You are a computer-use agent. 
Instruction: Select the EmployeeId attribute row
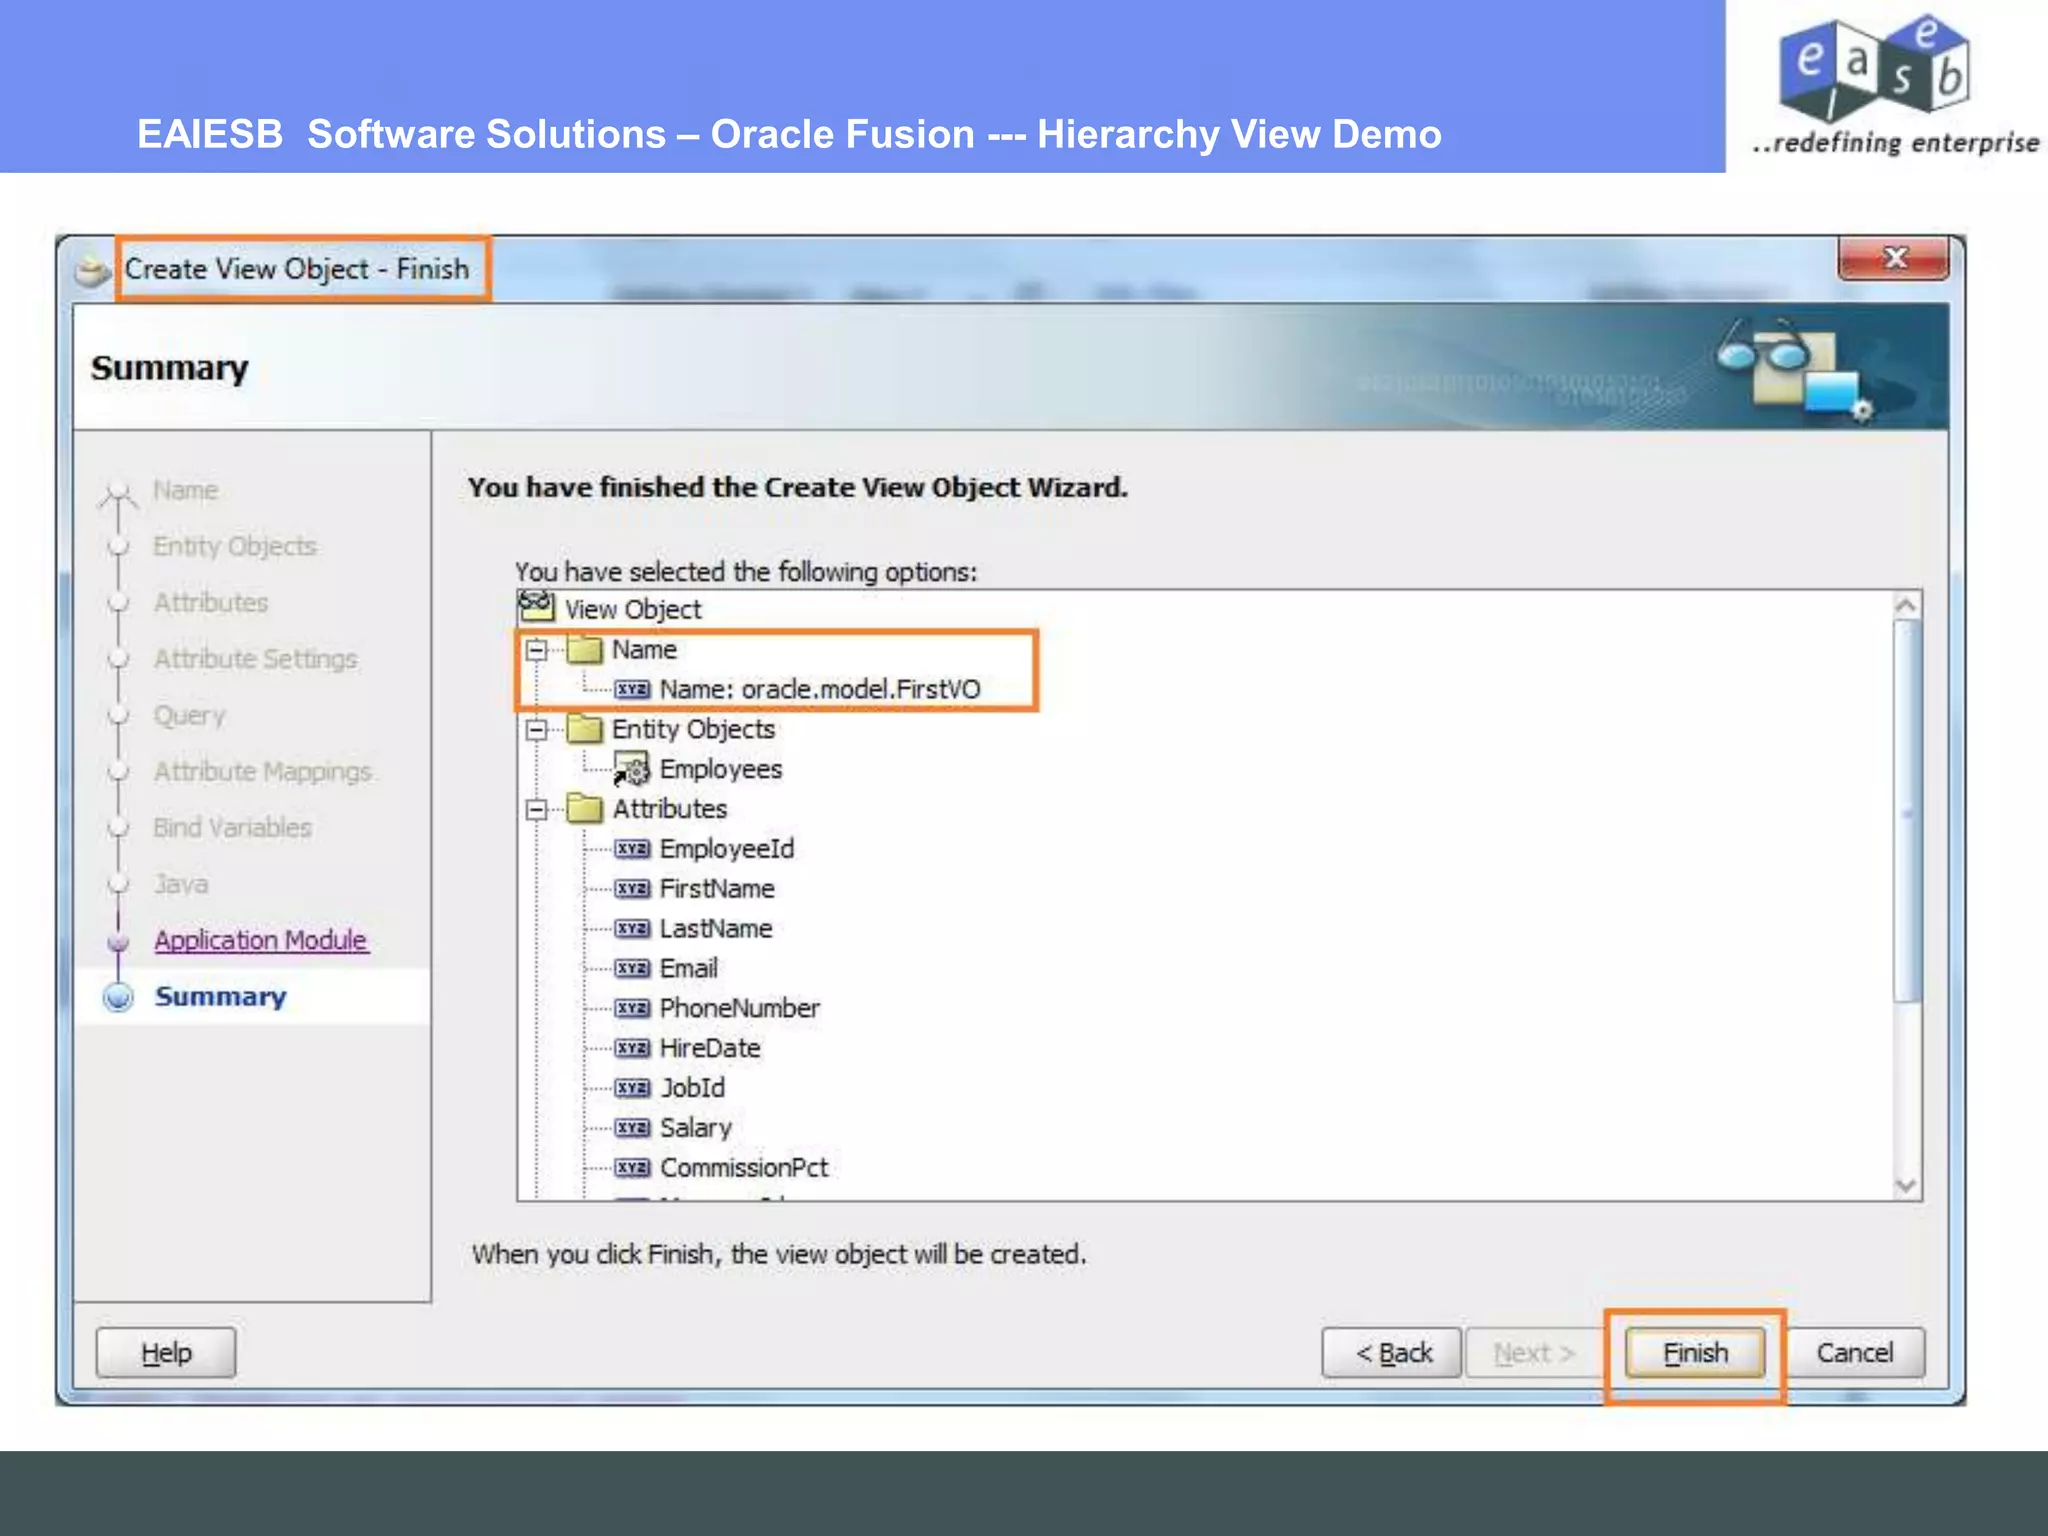(x=705, y=849)
